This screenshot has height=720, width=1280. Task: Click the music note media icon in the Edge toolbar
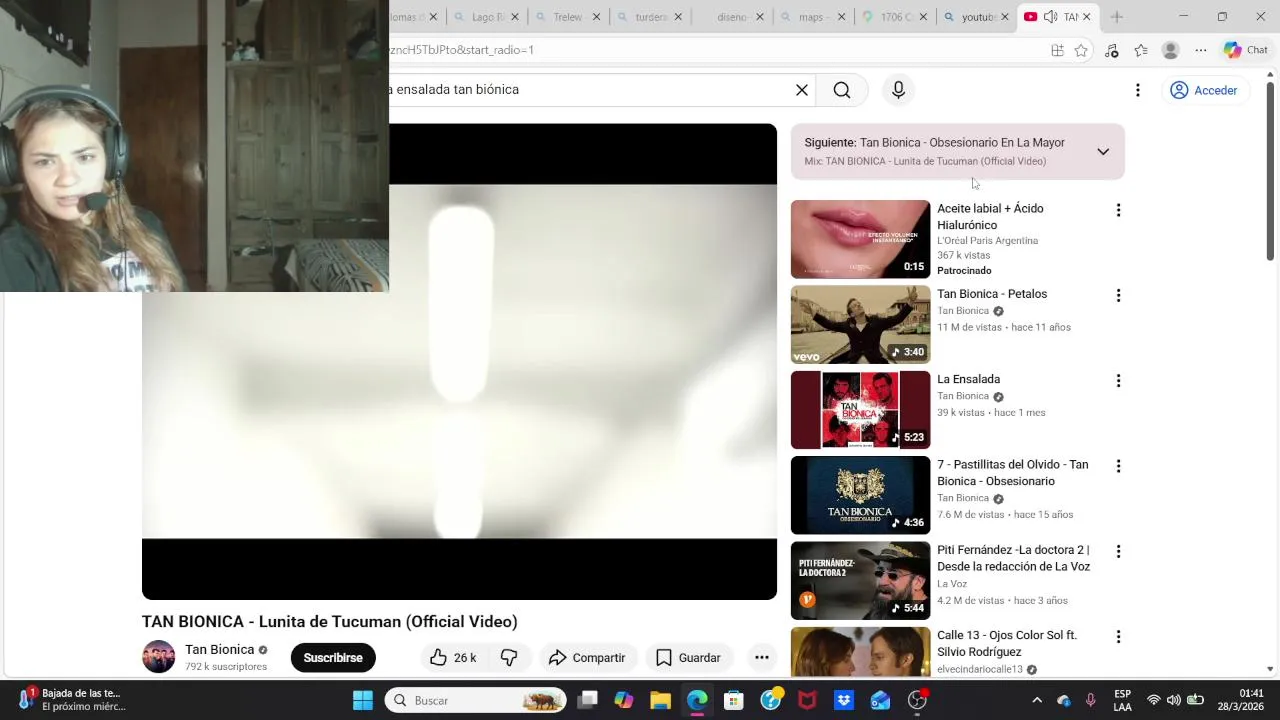point(1111,51)
